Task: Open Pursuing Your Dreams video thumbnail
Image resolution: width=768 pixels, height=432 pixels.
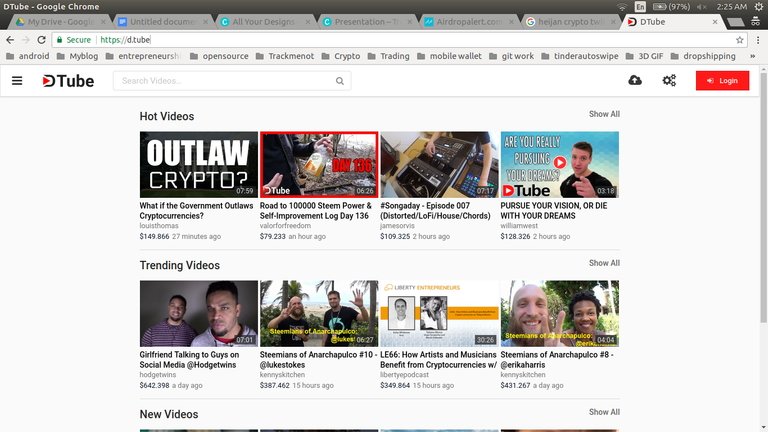Action: (x=559, y=165)
